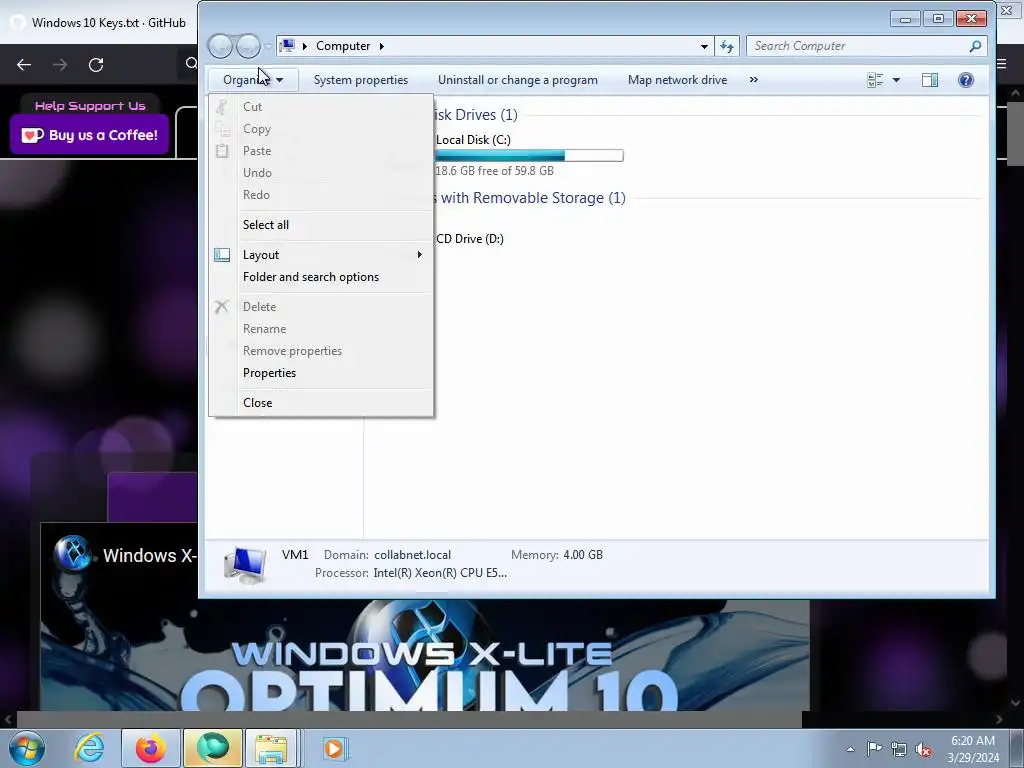Viewport: 1024px width, 768px height.
Task: Click Map network drive
Action: [677, 80]
